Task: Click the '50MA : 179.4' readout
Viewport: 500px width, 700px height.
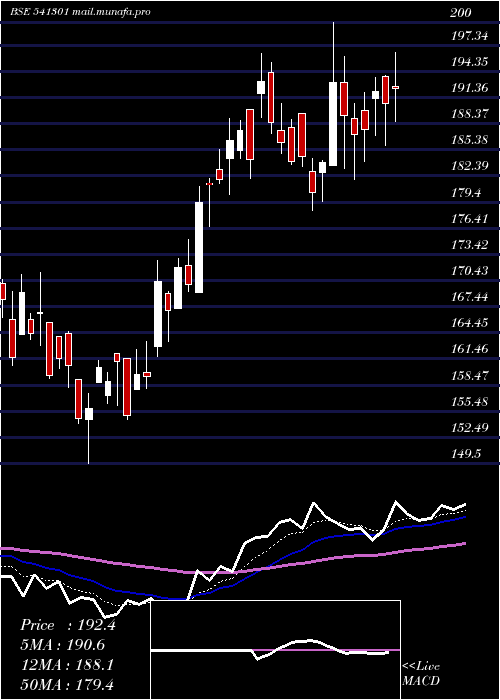Action: pos(67,684)
